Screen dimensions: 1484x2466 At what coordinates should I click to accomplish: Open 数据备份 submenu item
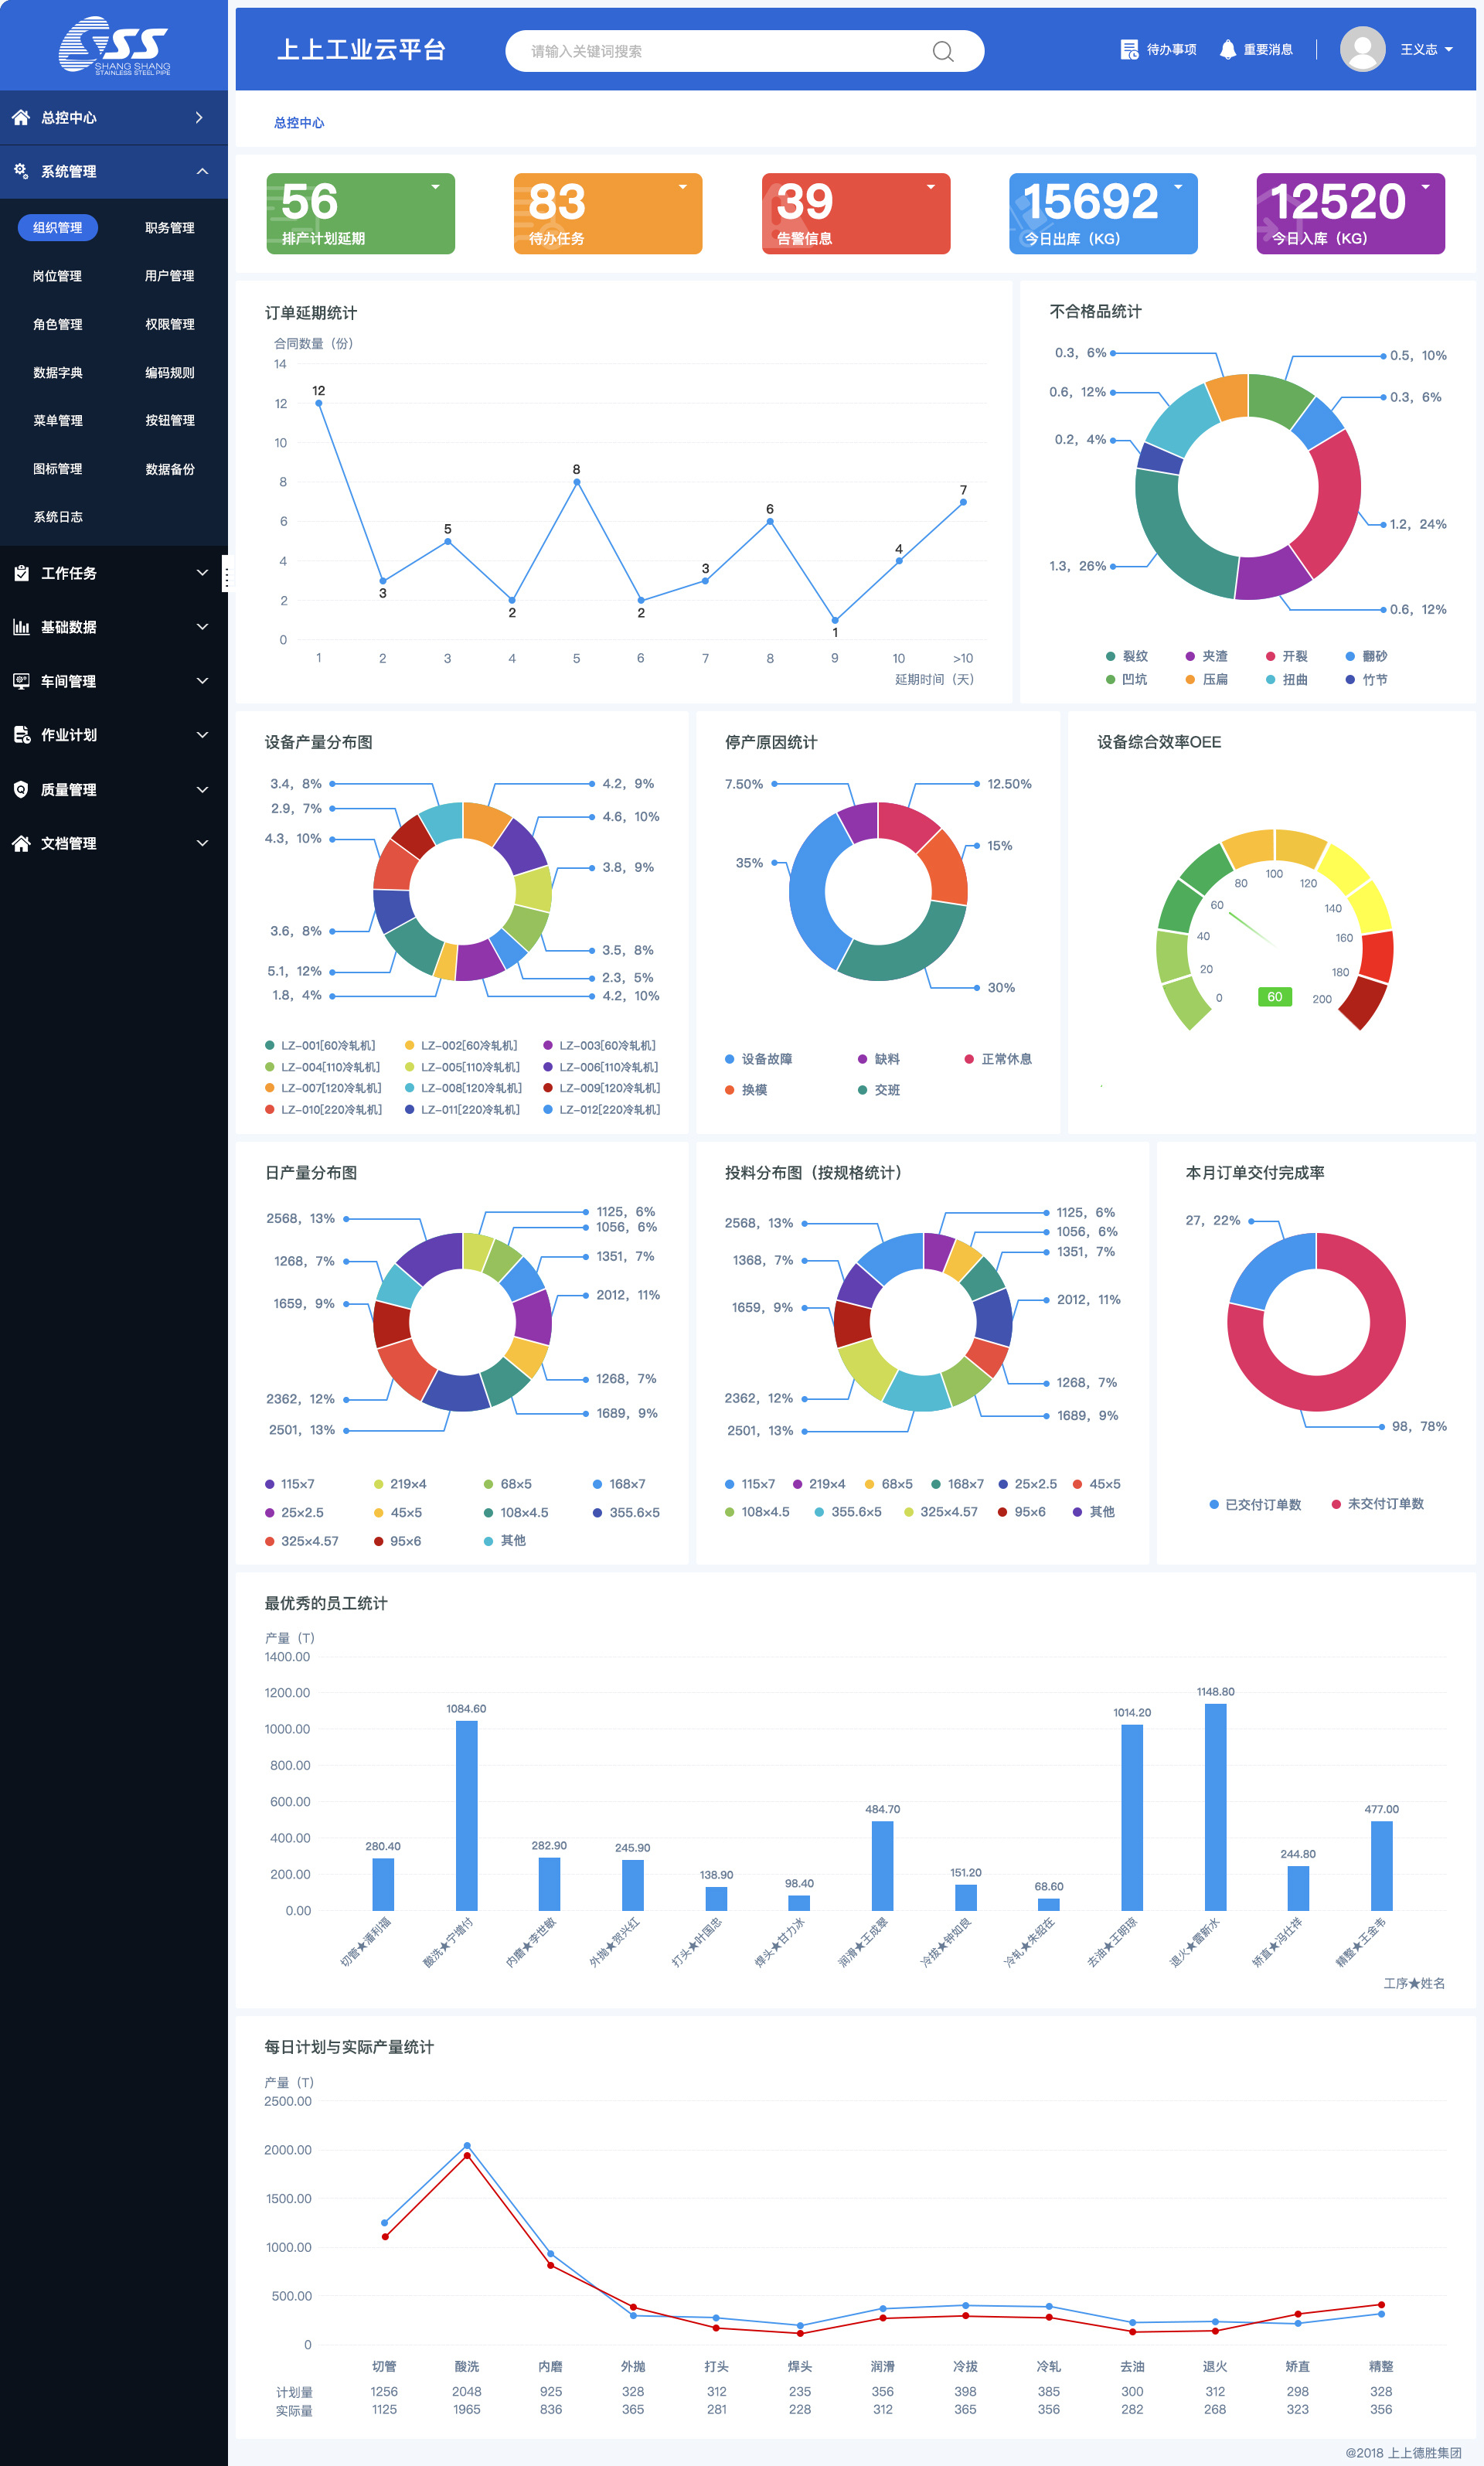170,469
